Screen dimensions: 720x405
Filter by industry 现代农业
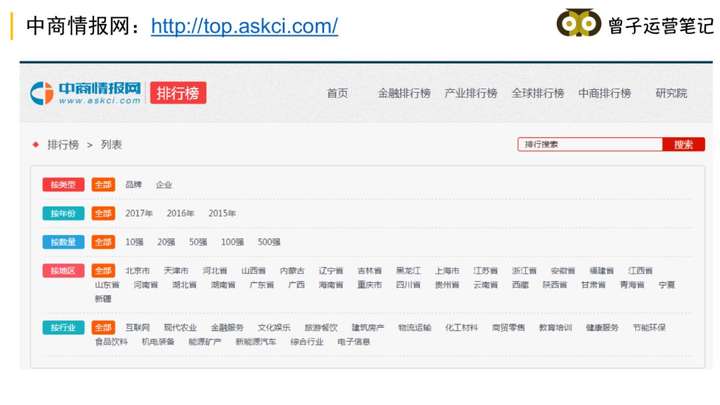180,327
